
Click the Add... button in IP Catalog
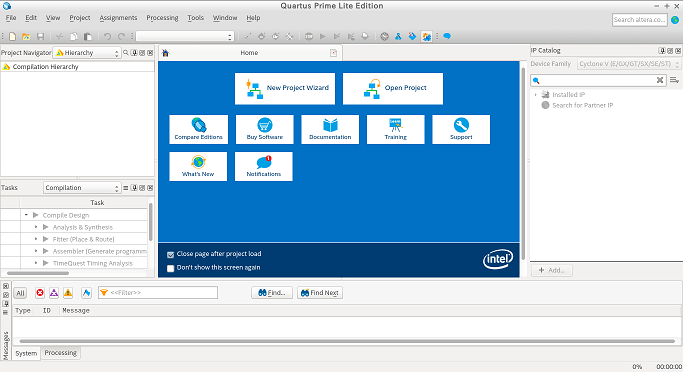(x=551, y=270)
